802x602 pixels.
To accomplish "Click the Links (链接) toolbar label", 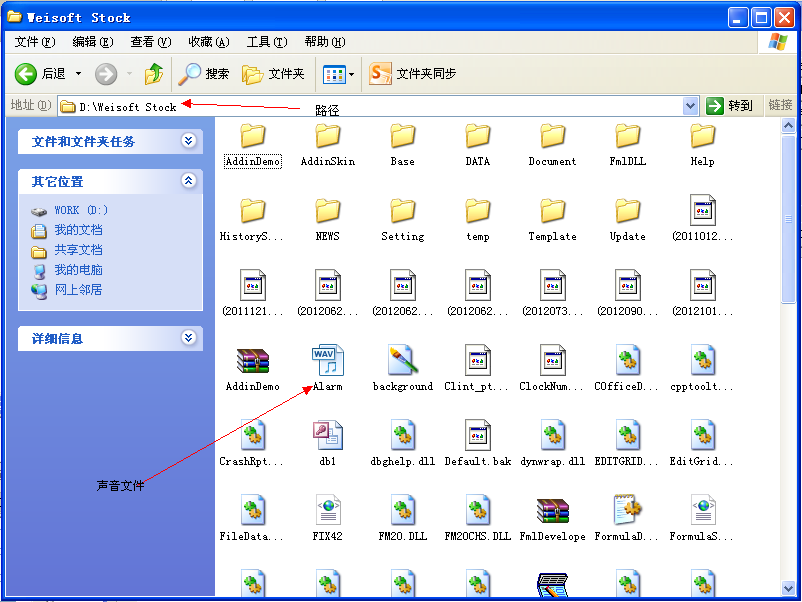I will point(780,105).
